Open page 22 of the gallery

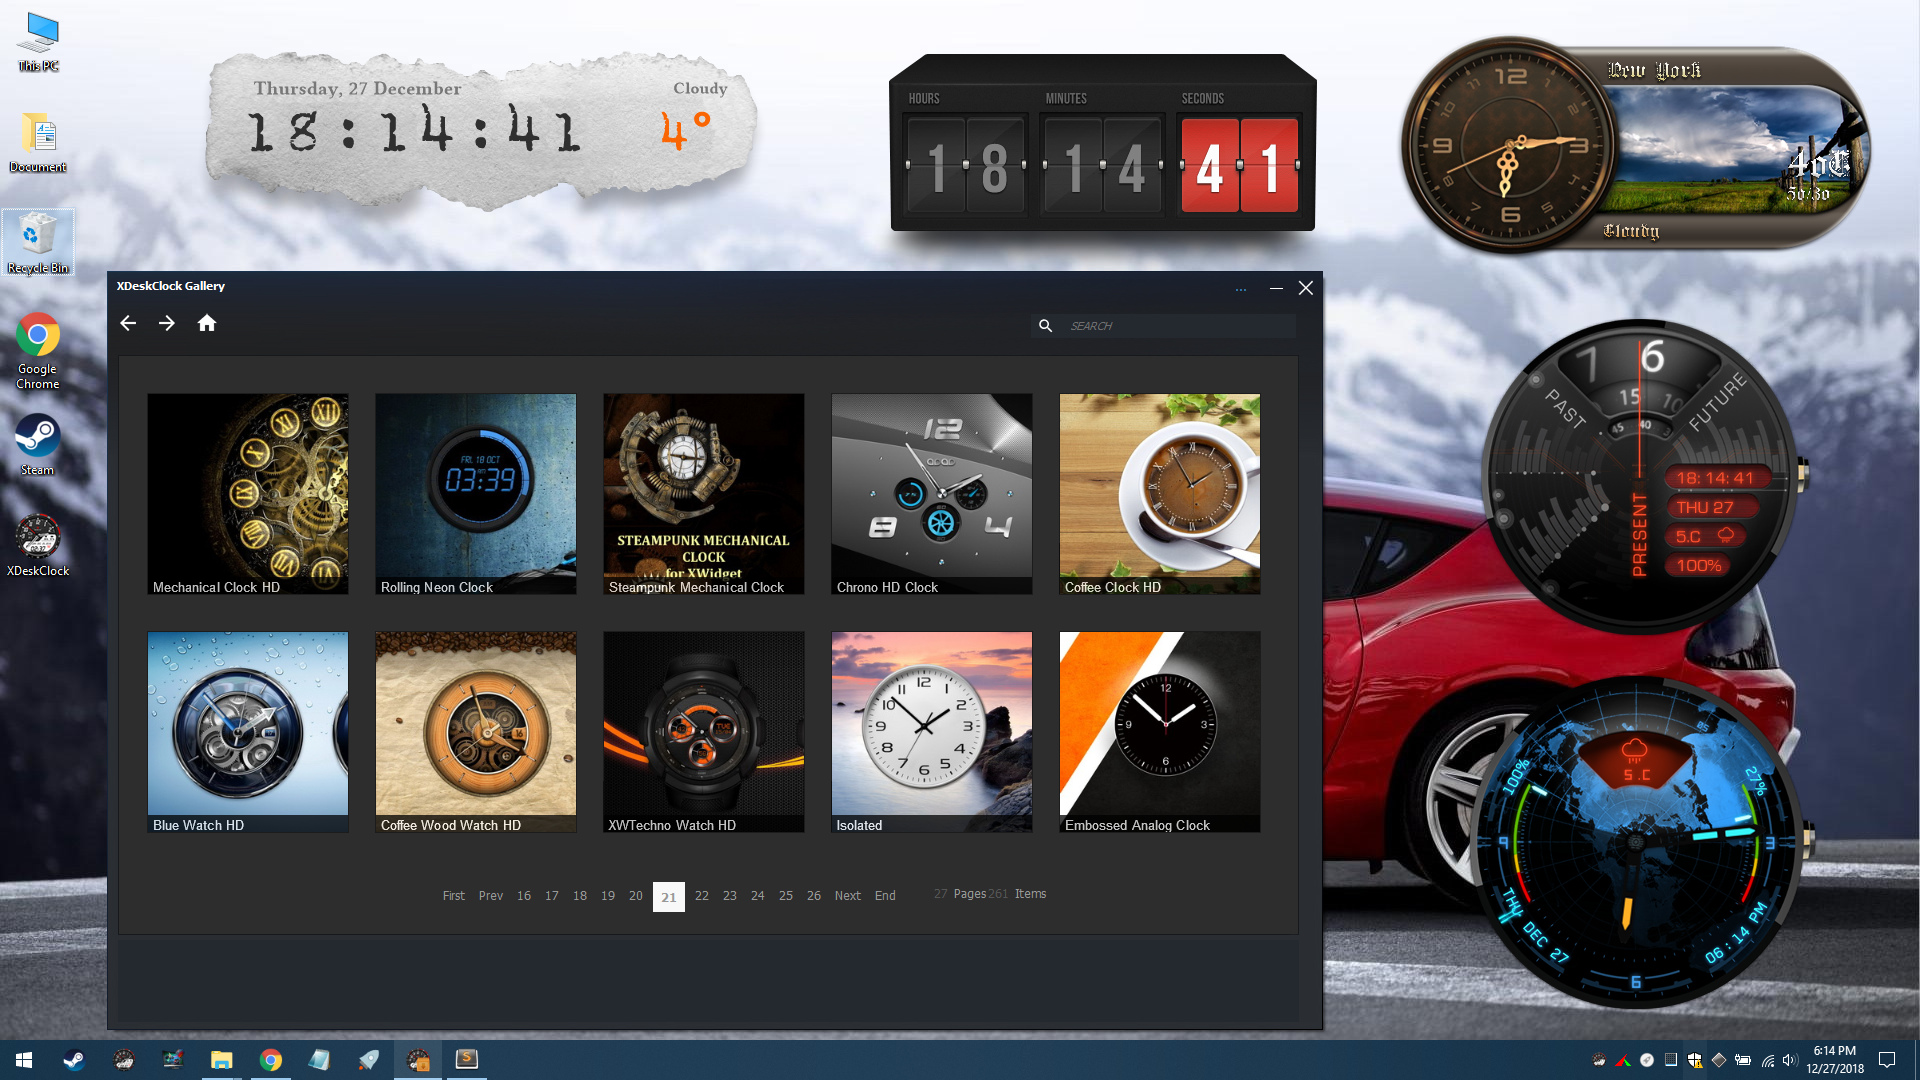701,896
